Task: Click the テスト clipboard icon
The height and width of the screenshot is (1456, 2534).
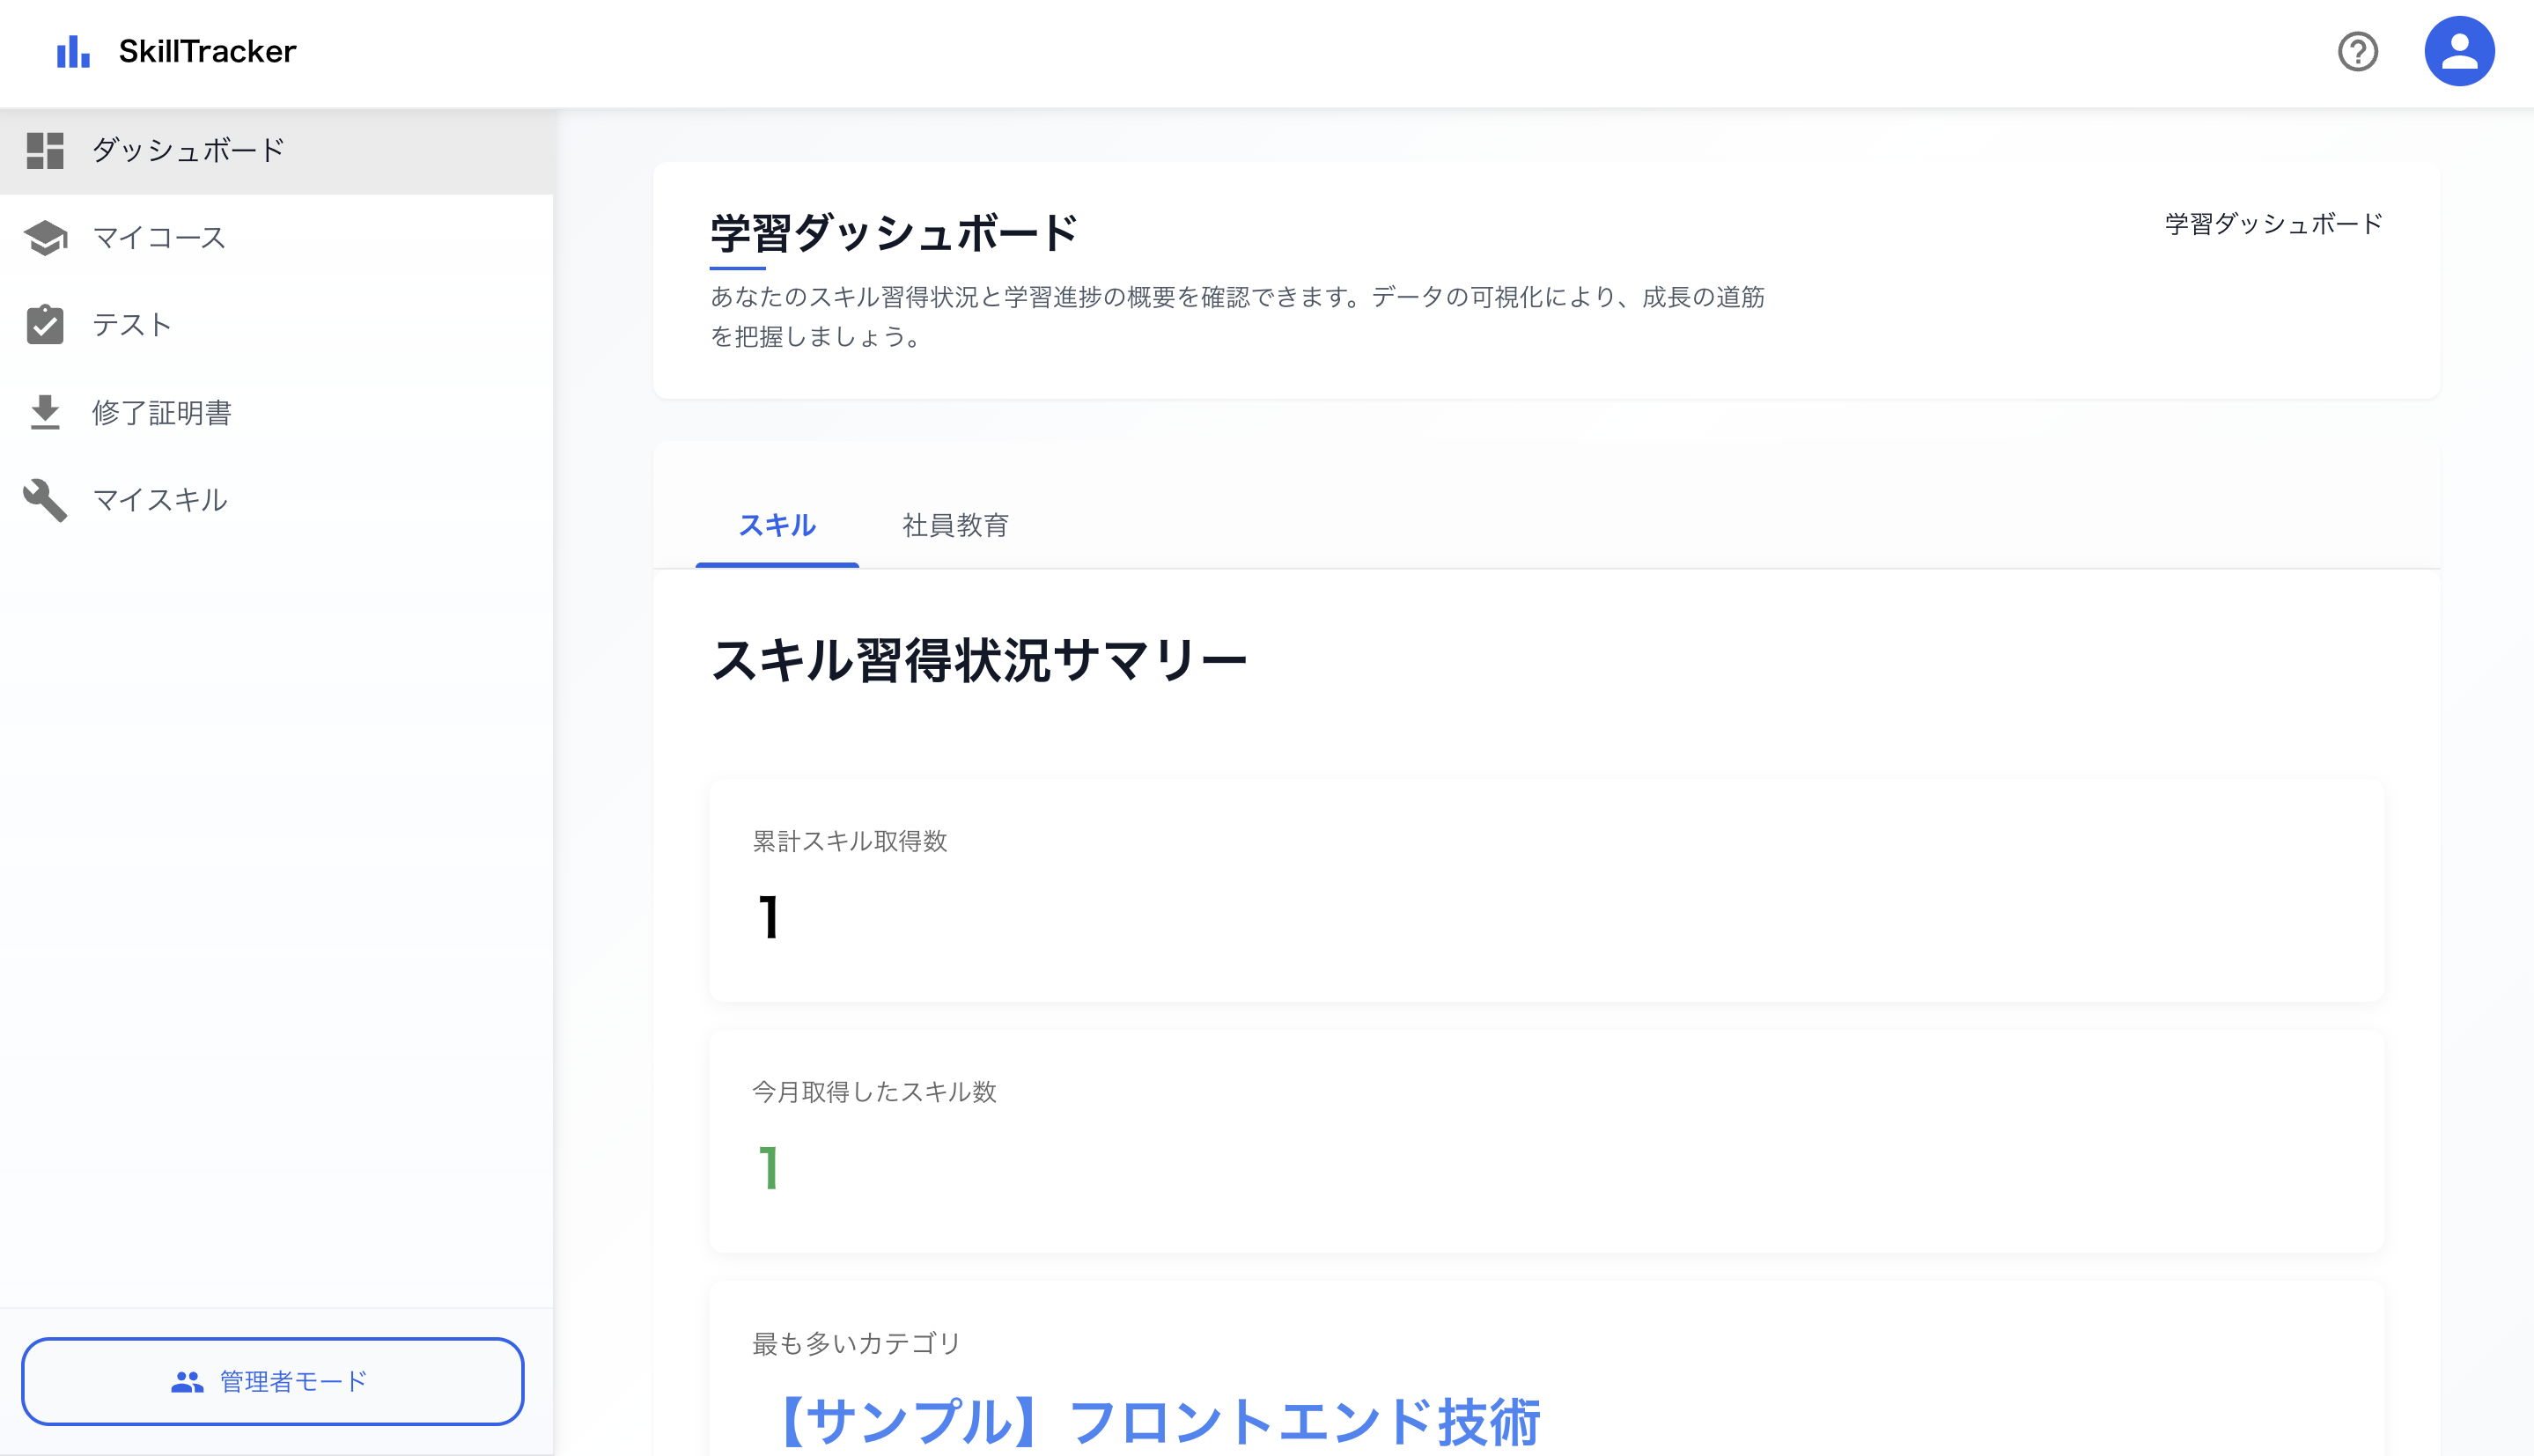Action: click(x=45, y=324)
